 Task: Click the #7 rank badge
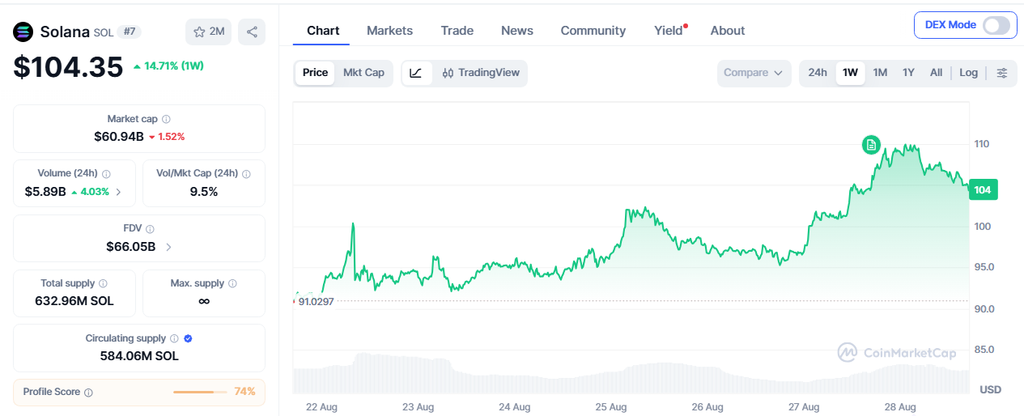[129, 32]
